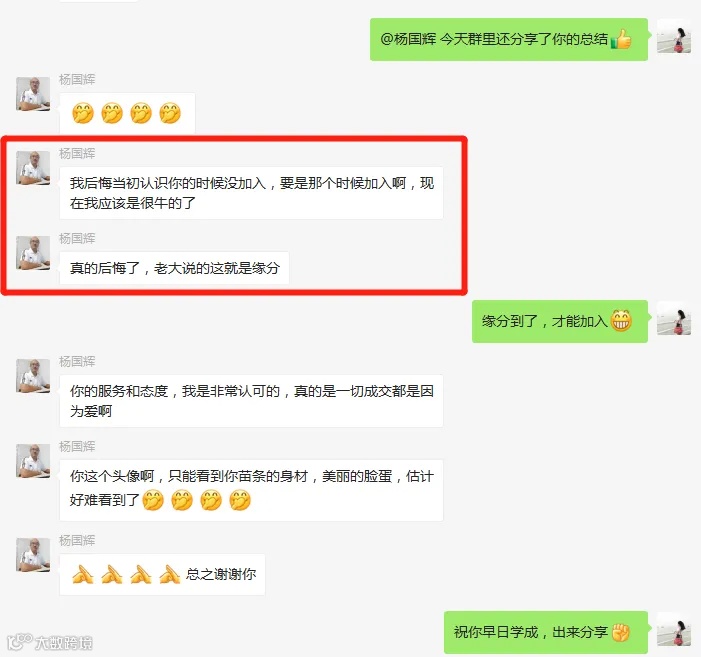
Task: Select message bubble 真的后悔了，老大说的这就是缘分
Action: tap(174, 268)
